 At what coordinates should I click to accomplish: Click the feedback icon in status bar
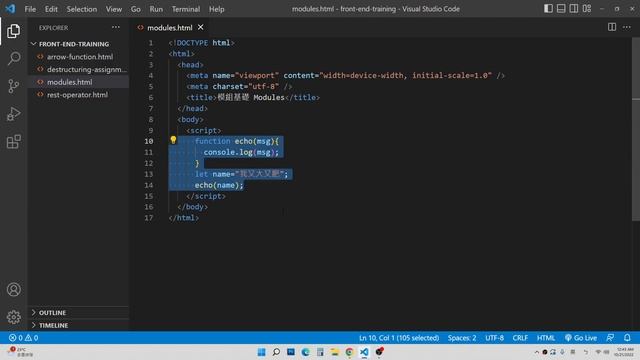click(610, 338)
